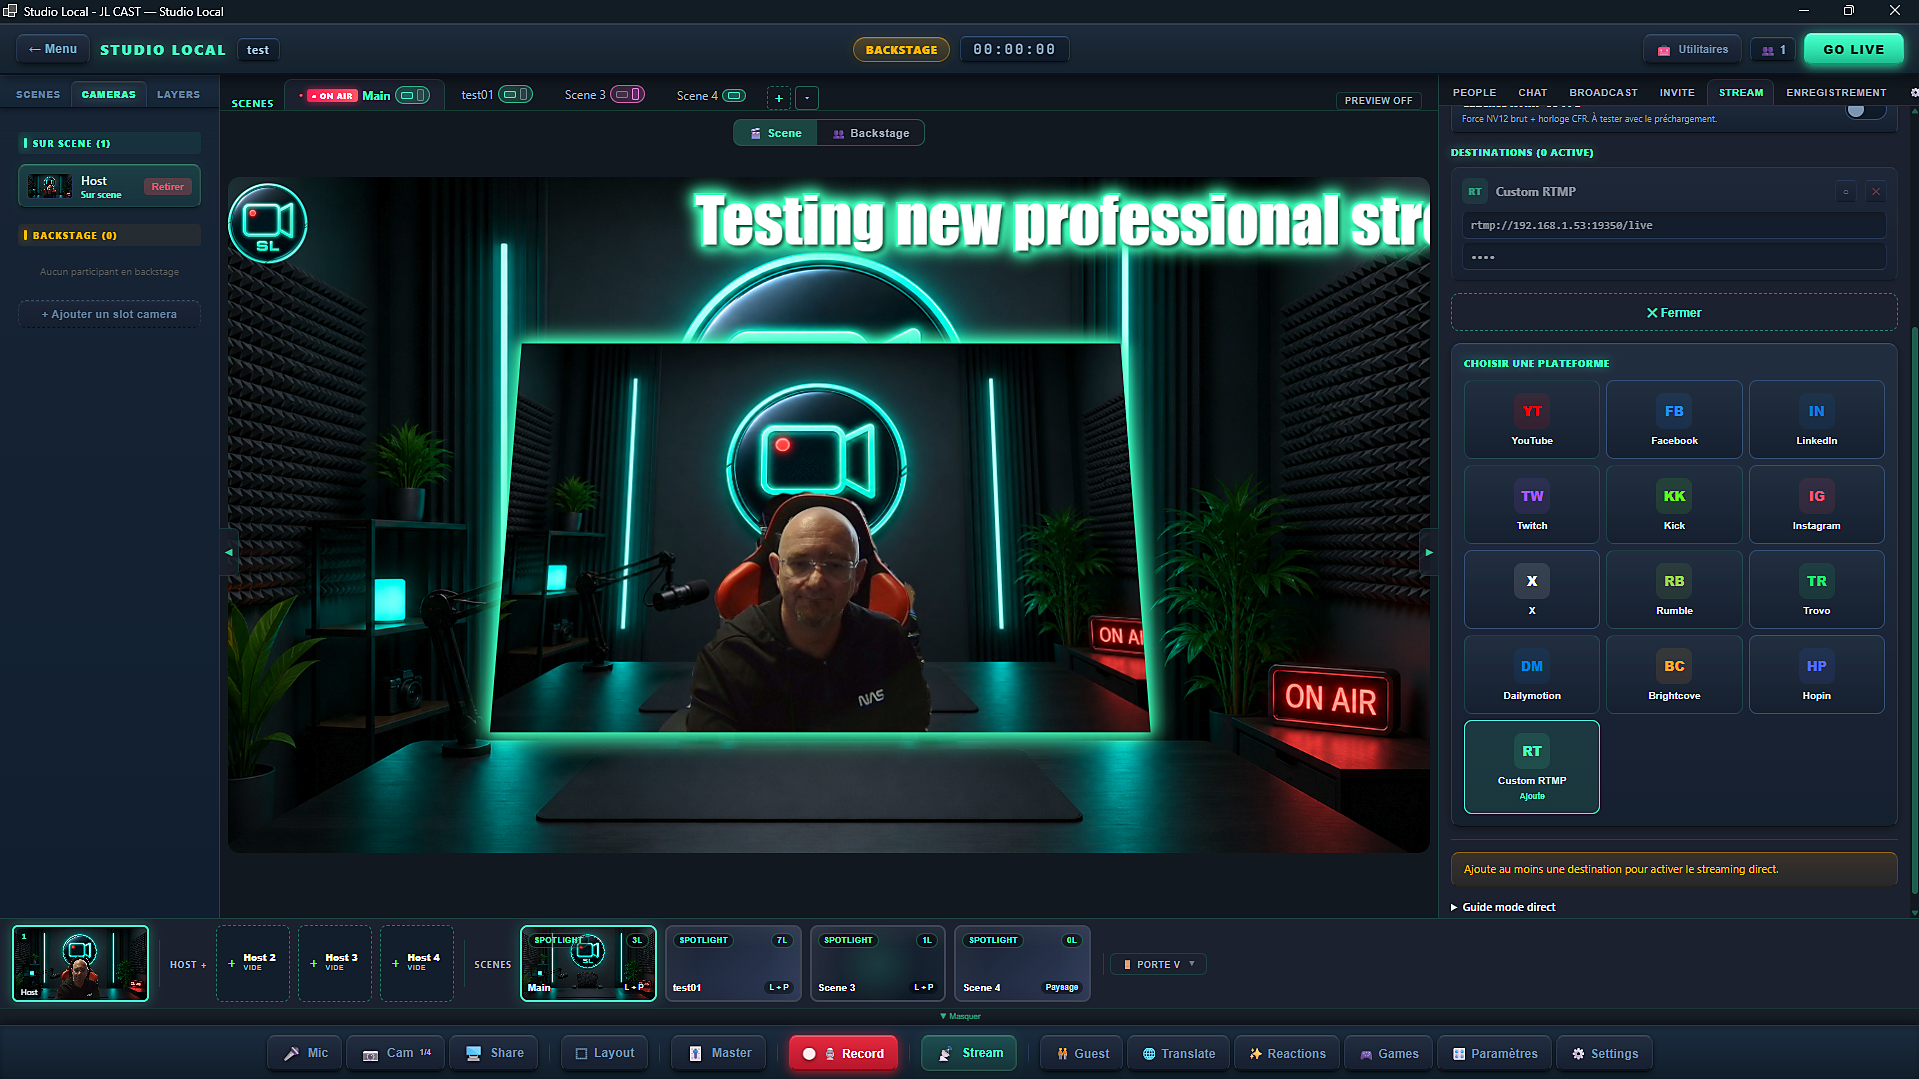This screenshot has width=1919, height=1079.
Task: Switch to the ENREGISTREMENT tab
Action: point(1836,92)
